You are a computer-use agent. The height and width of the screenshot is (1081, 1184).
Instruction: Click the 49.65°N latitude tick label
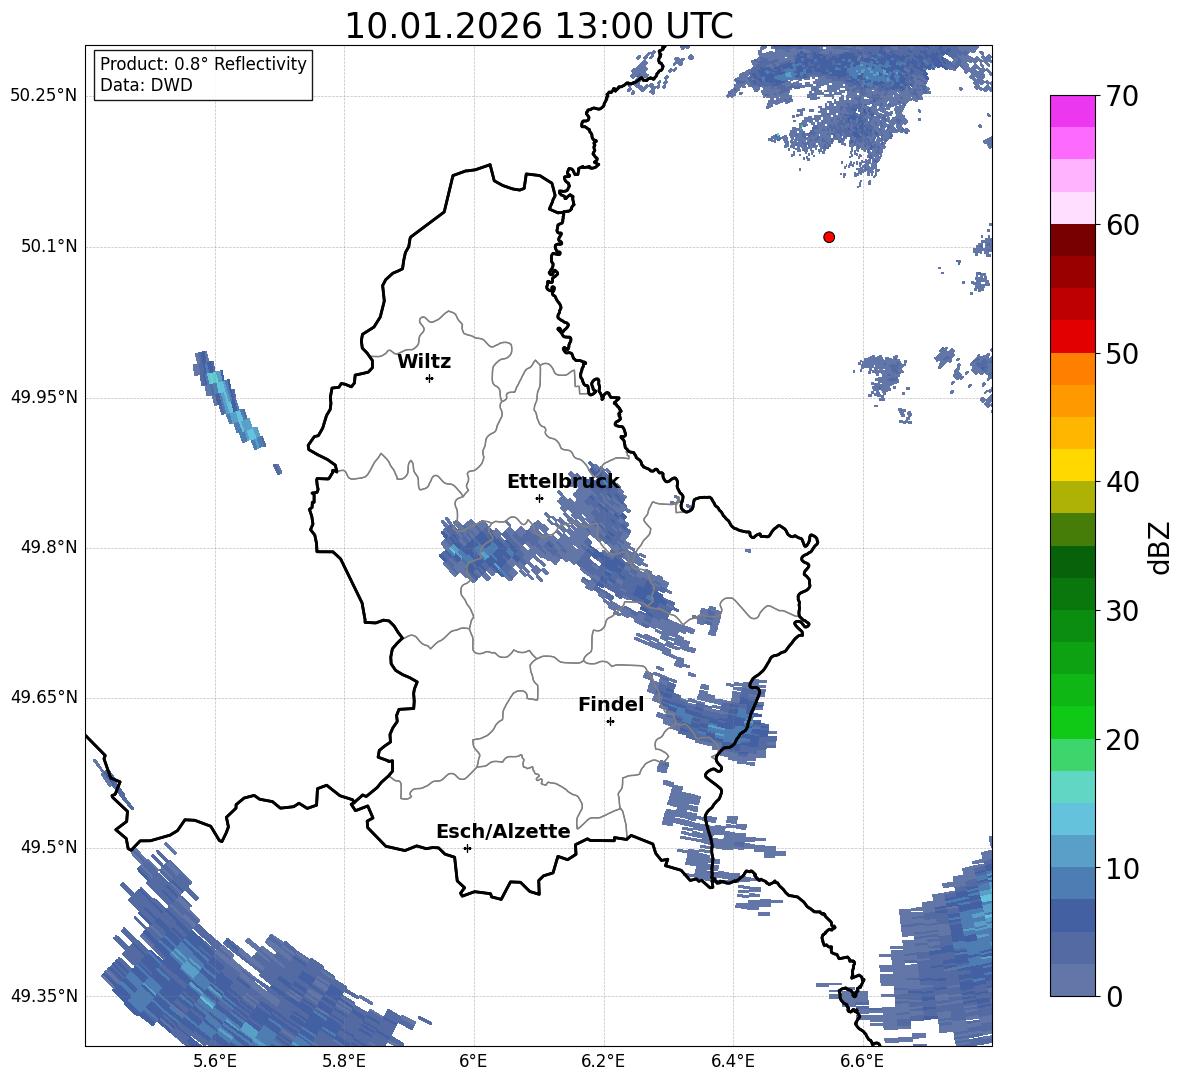click(x=44, y=697)
